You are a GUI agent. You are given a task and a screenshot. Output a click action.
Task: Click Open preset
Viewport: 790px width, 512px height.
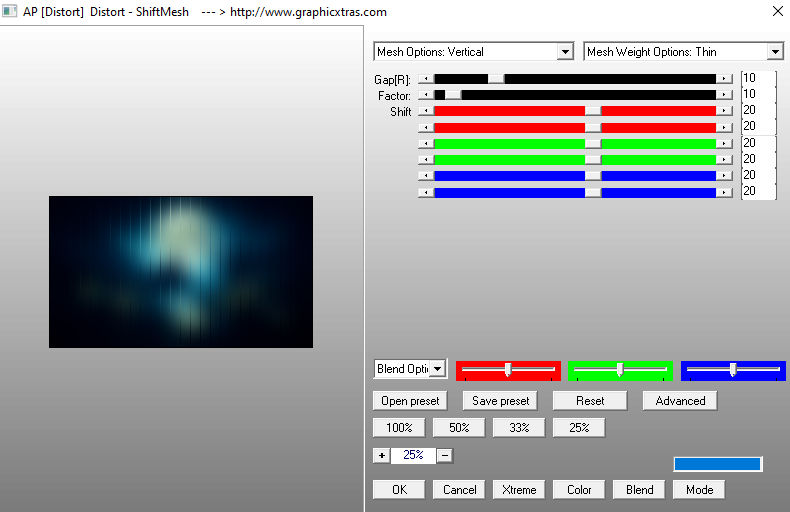pos(410,401)
